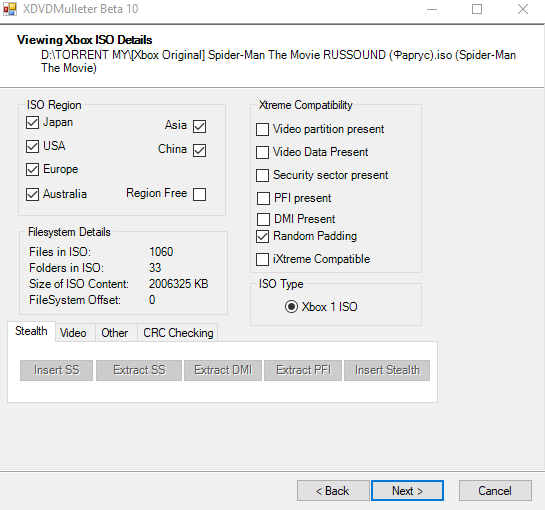Click the Extract PFI button
545x510 pixels.
303,370
